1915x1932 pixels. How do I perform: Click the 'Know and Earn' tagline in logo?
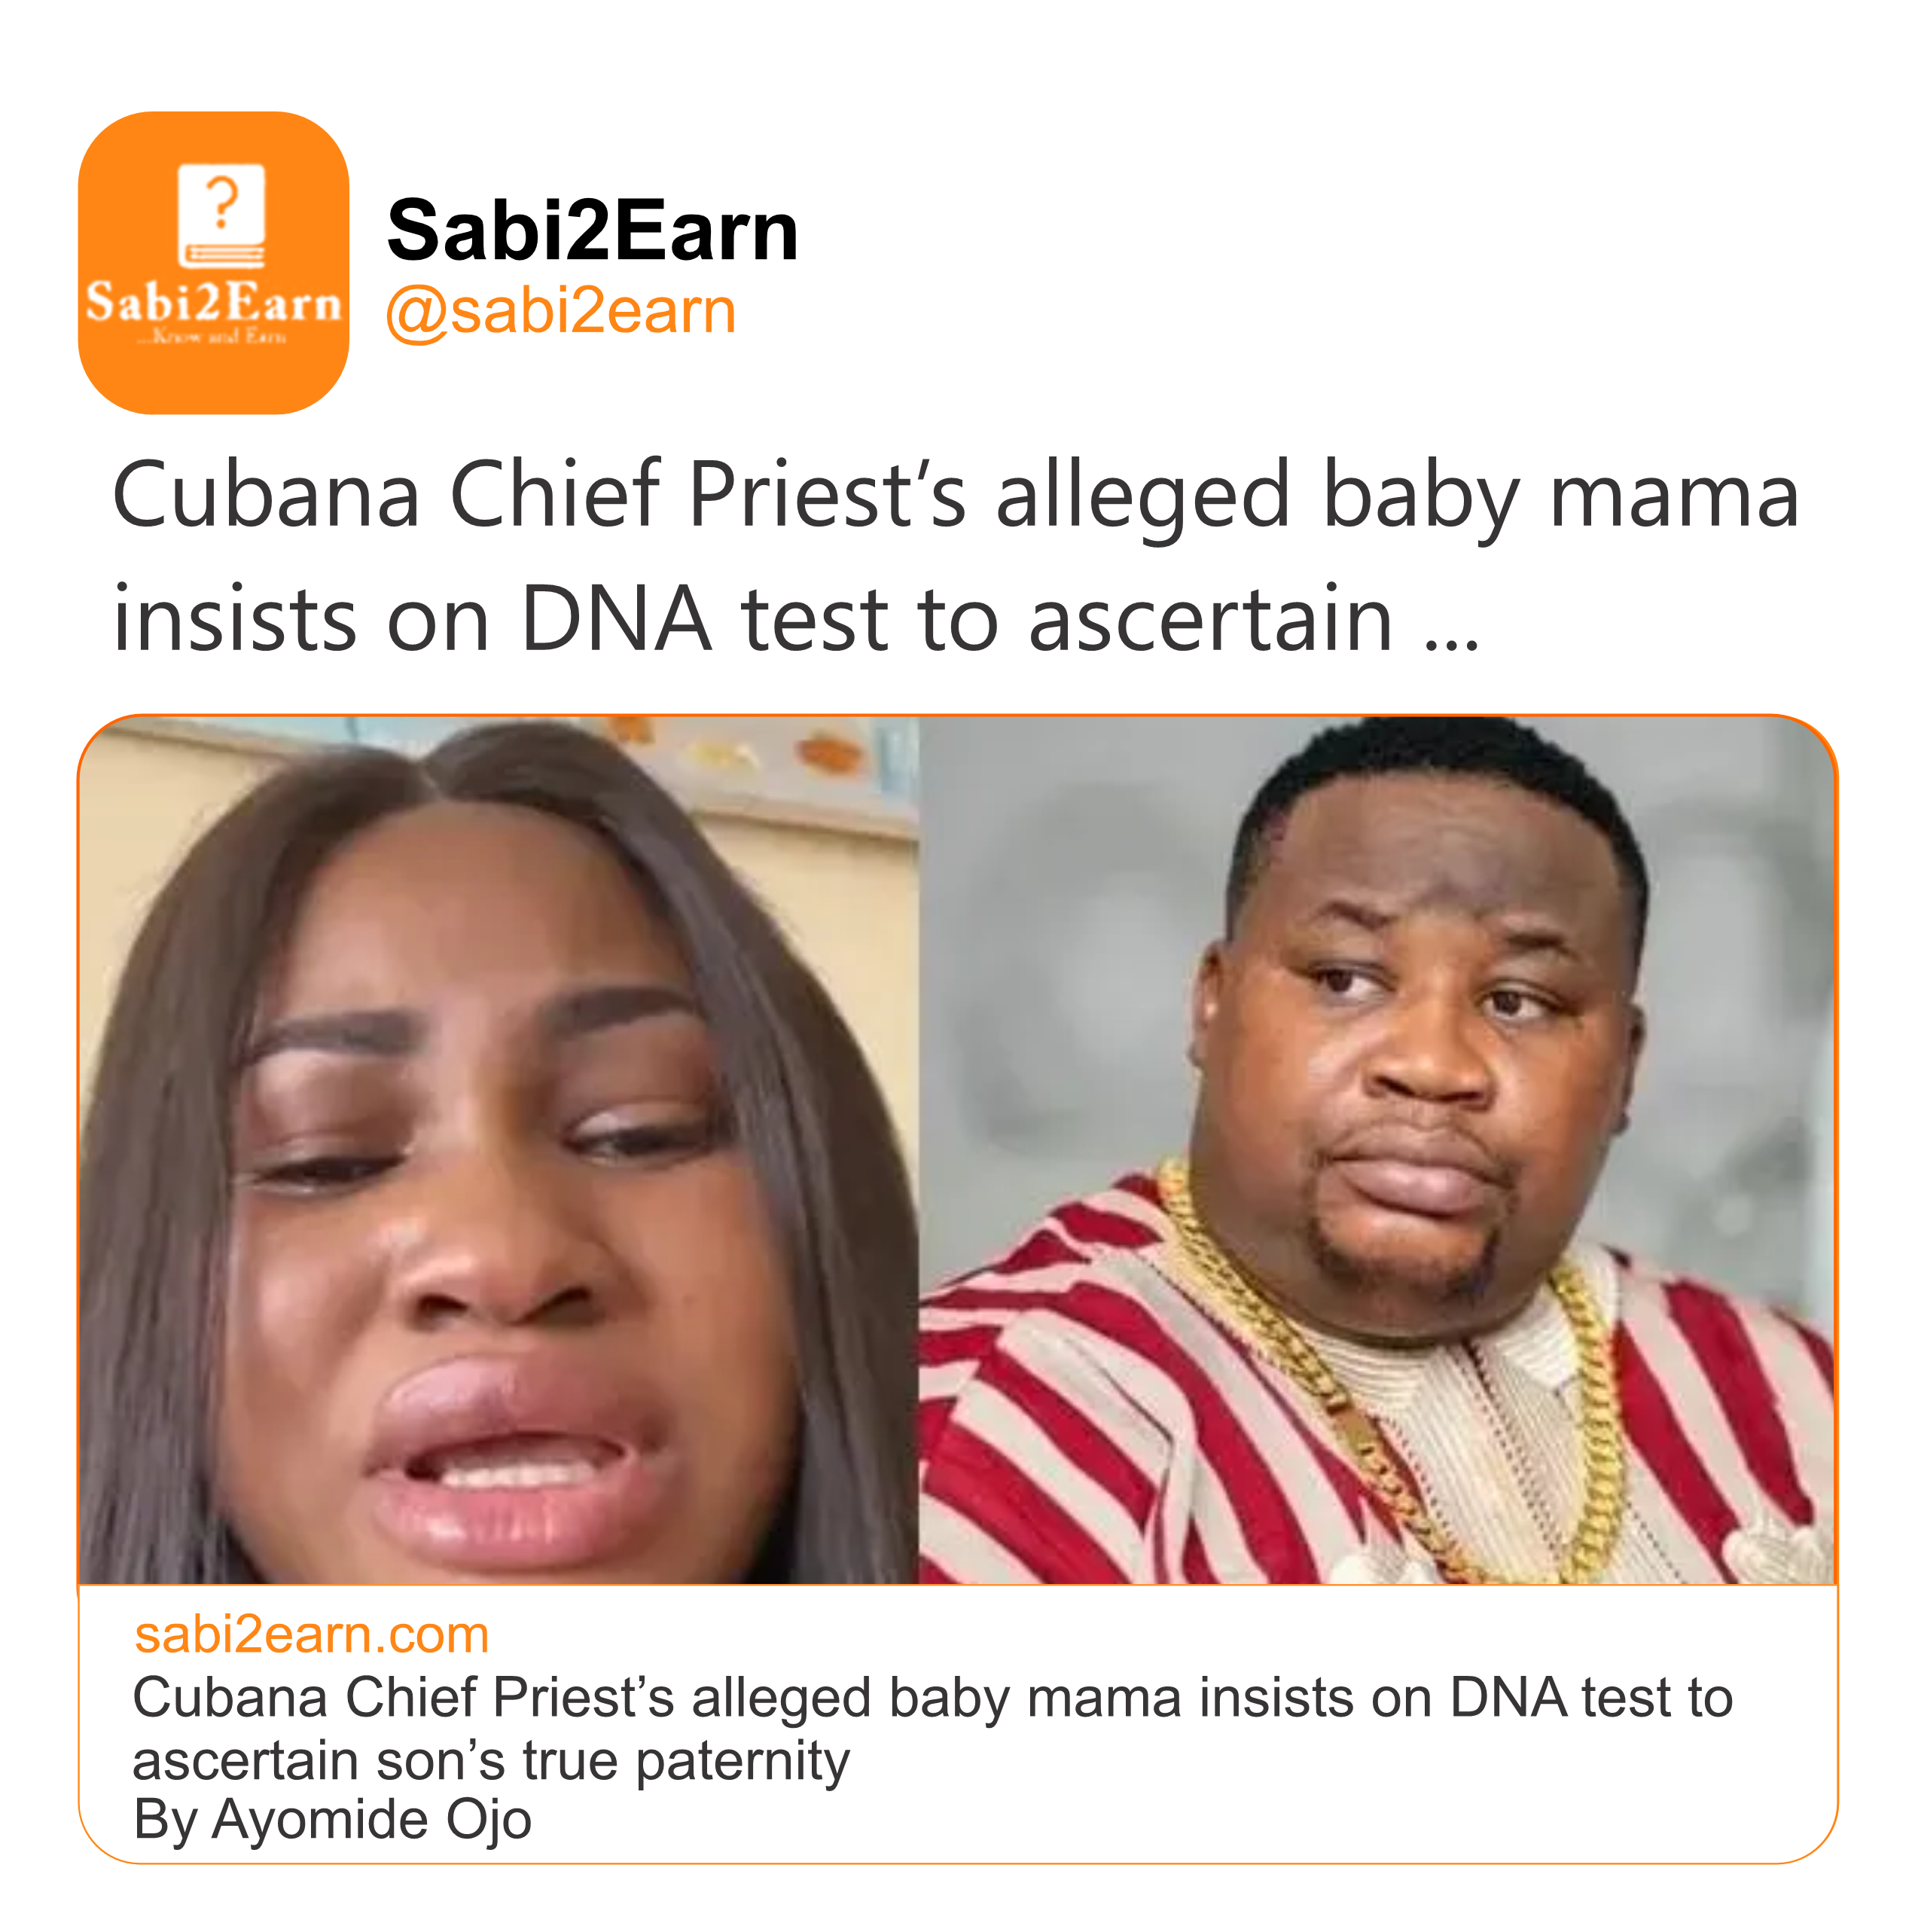213,338
